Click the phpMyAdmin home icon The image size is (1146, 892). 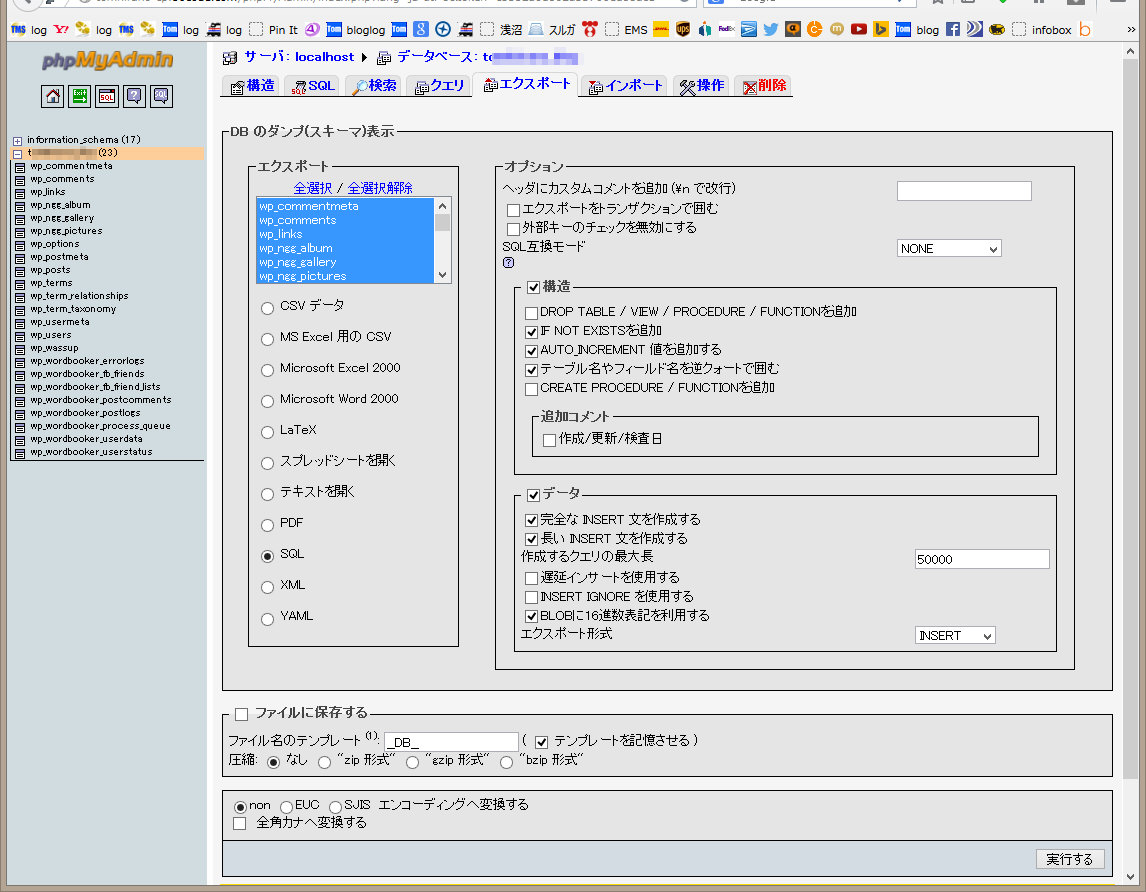pyautogui.click(x=53, y=96)
